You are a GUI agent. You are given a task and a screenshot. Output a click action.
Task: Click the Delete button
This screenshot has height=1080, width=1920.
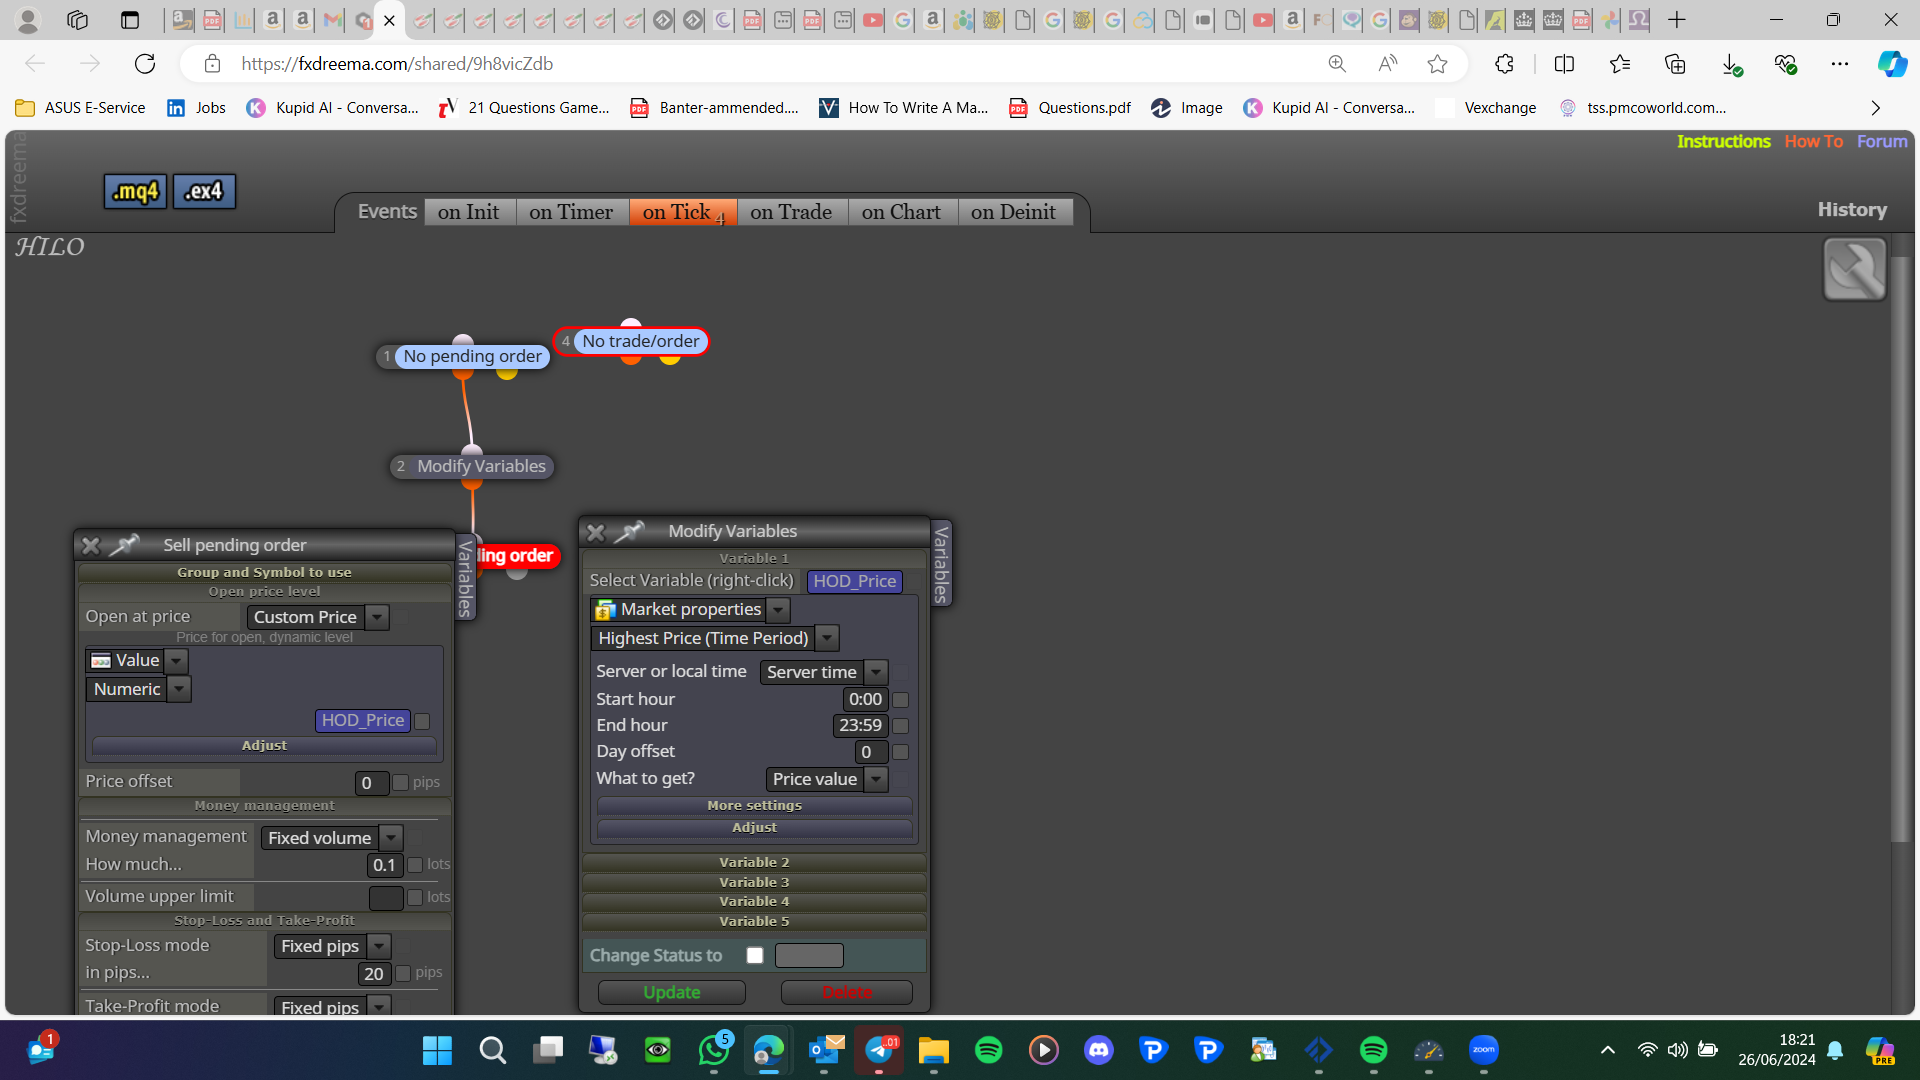point(846,992)
